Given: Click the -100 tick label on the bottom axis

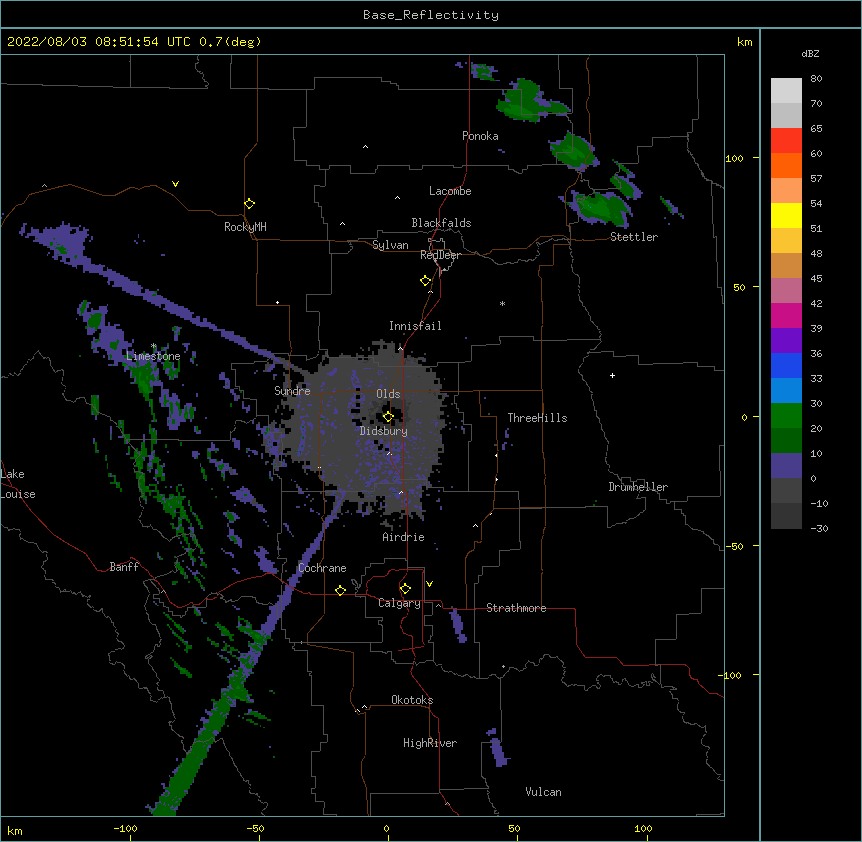Looking at the screenshot, I should (x=125, y=828).
